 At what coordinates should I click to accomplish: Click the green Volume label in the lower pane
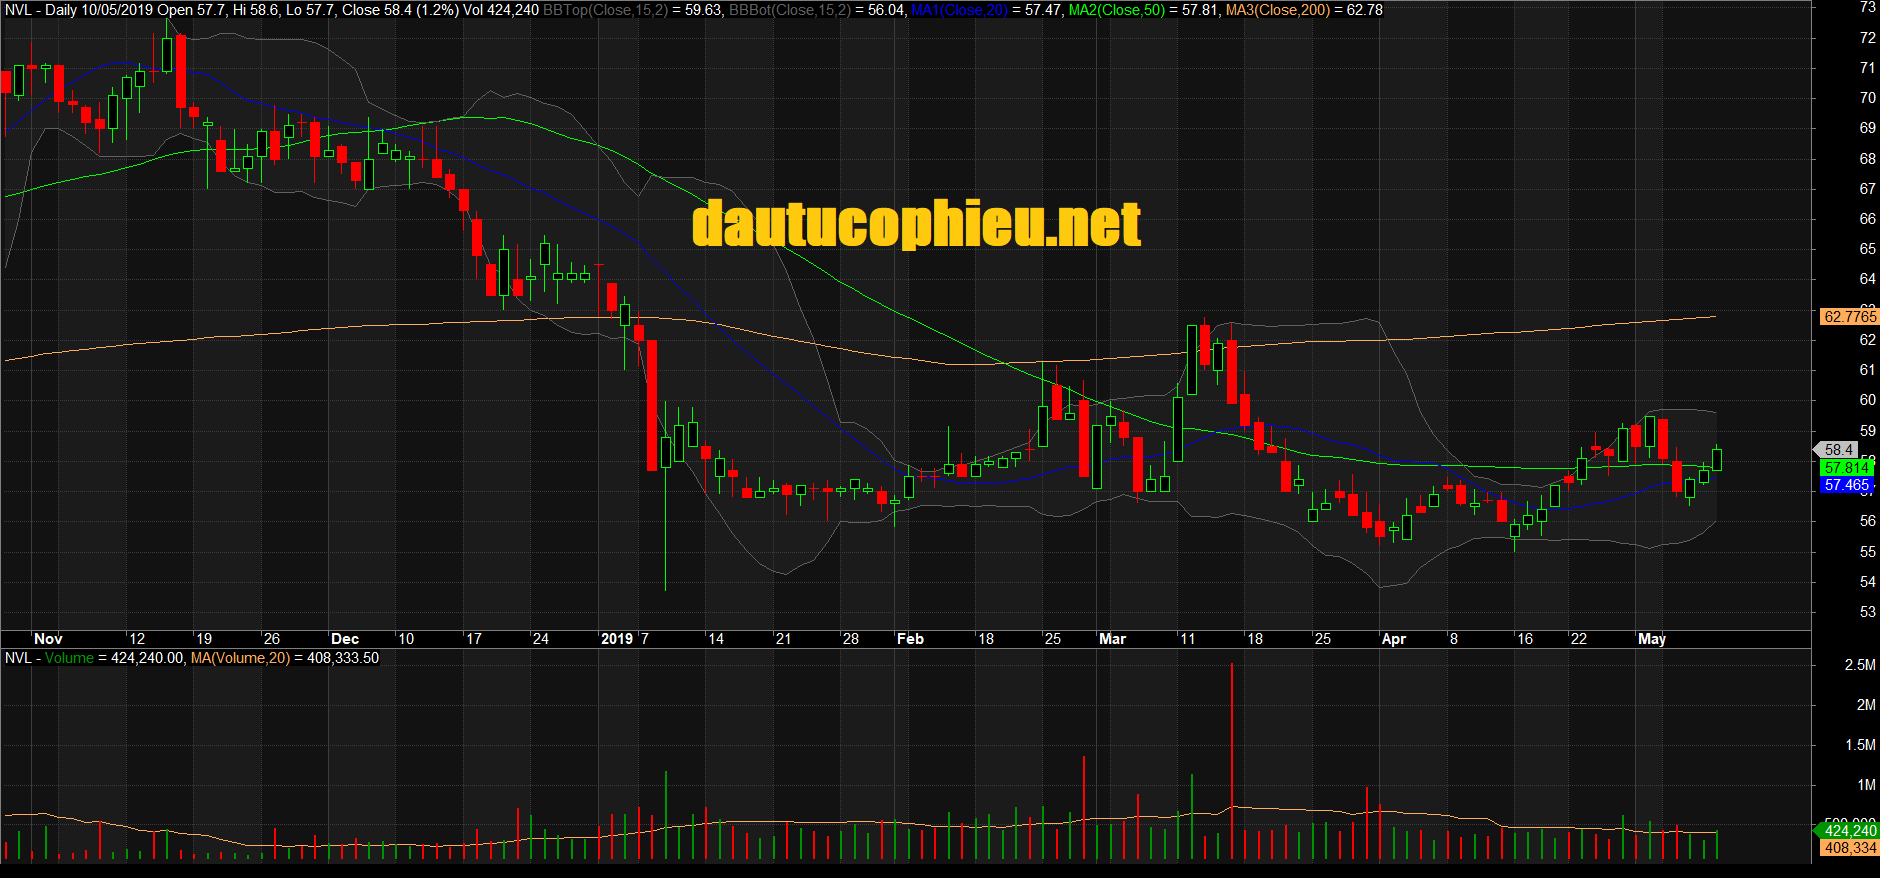pos(69,658)
